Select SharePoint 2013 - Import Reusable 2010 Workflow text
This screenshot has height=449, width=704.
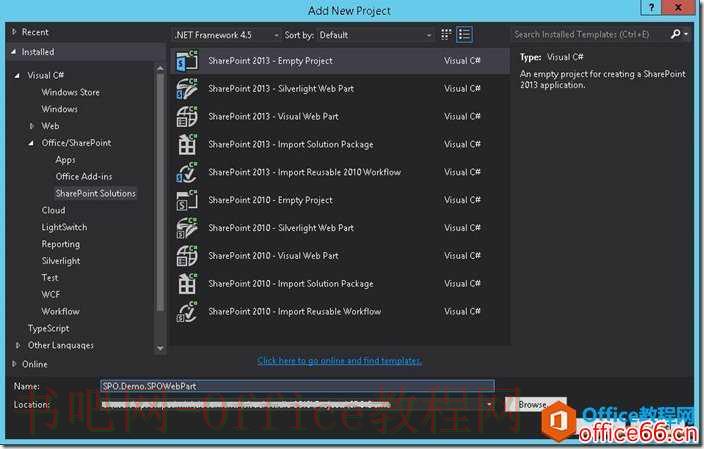tap(304, 172)
